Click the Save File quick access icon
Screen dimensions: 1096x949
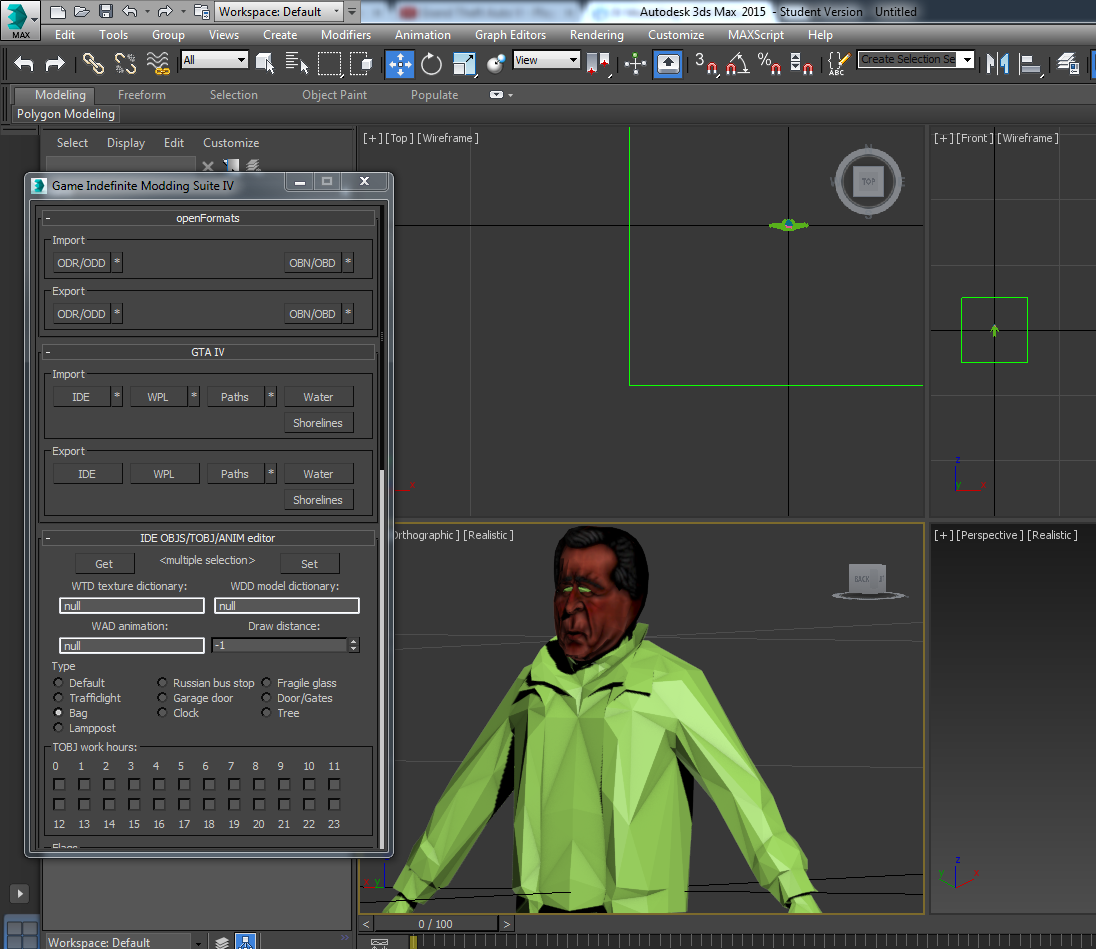[x=106, y=11]
